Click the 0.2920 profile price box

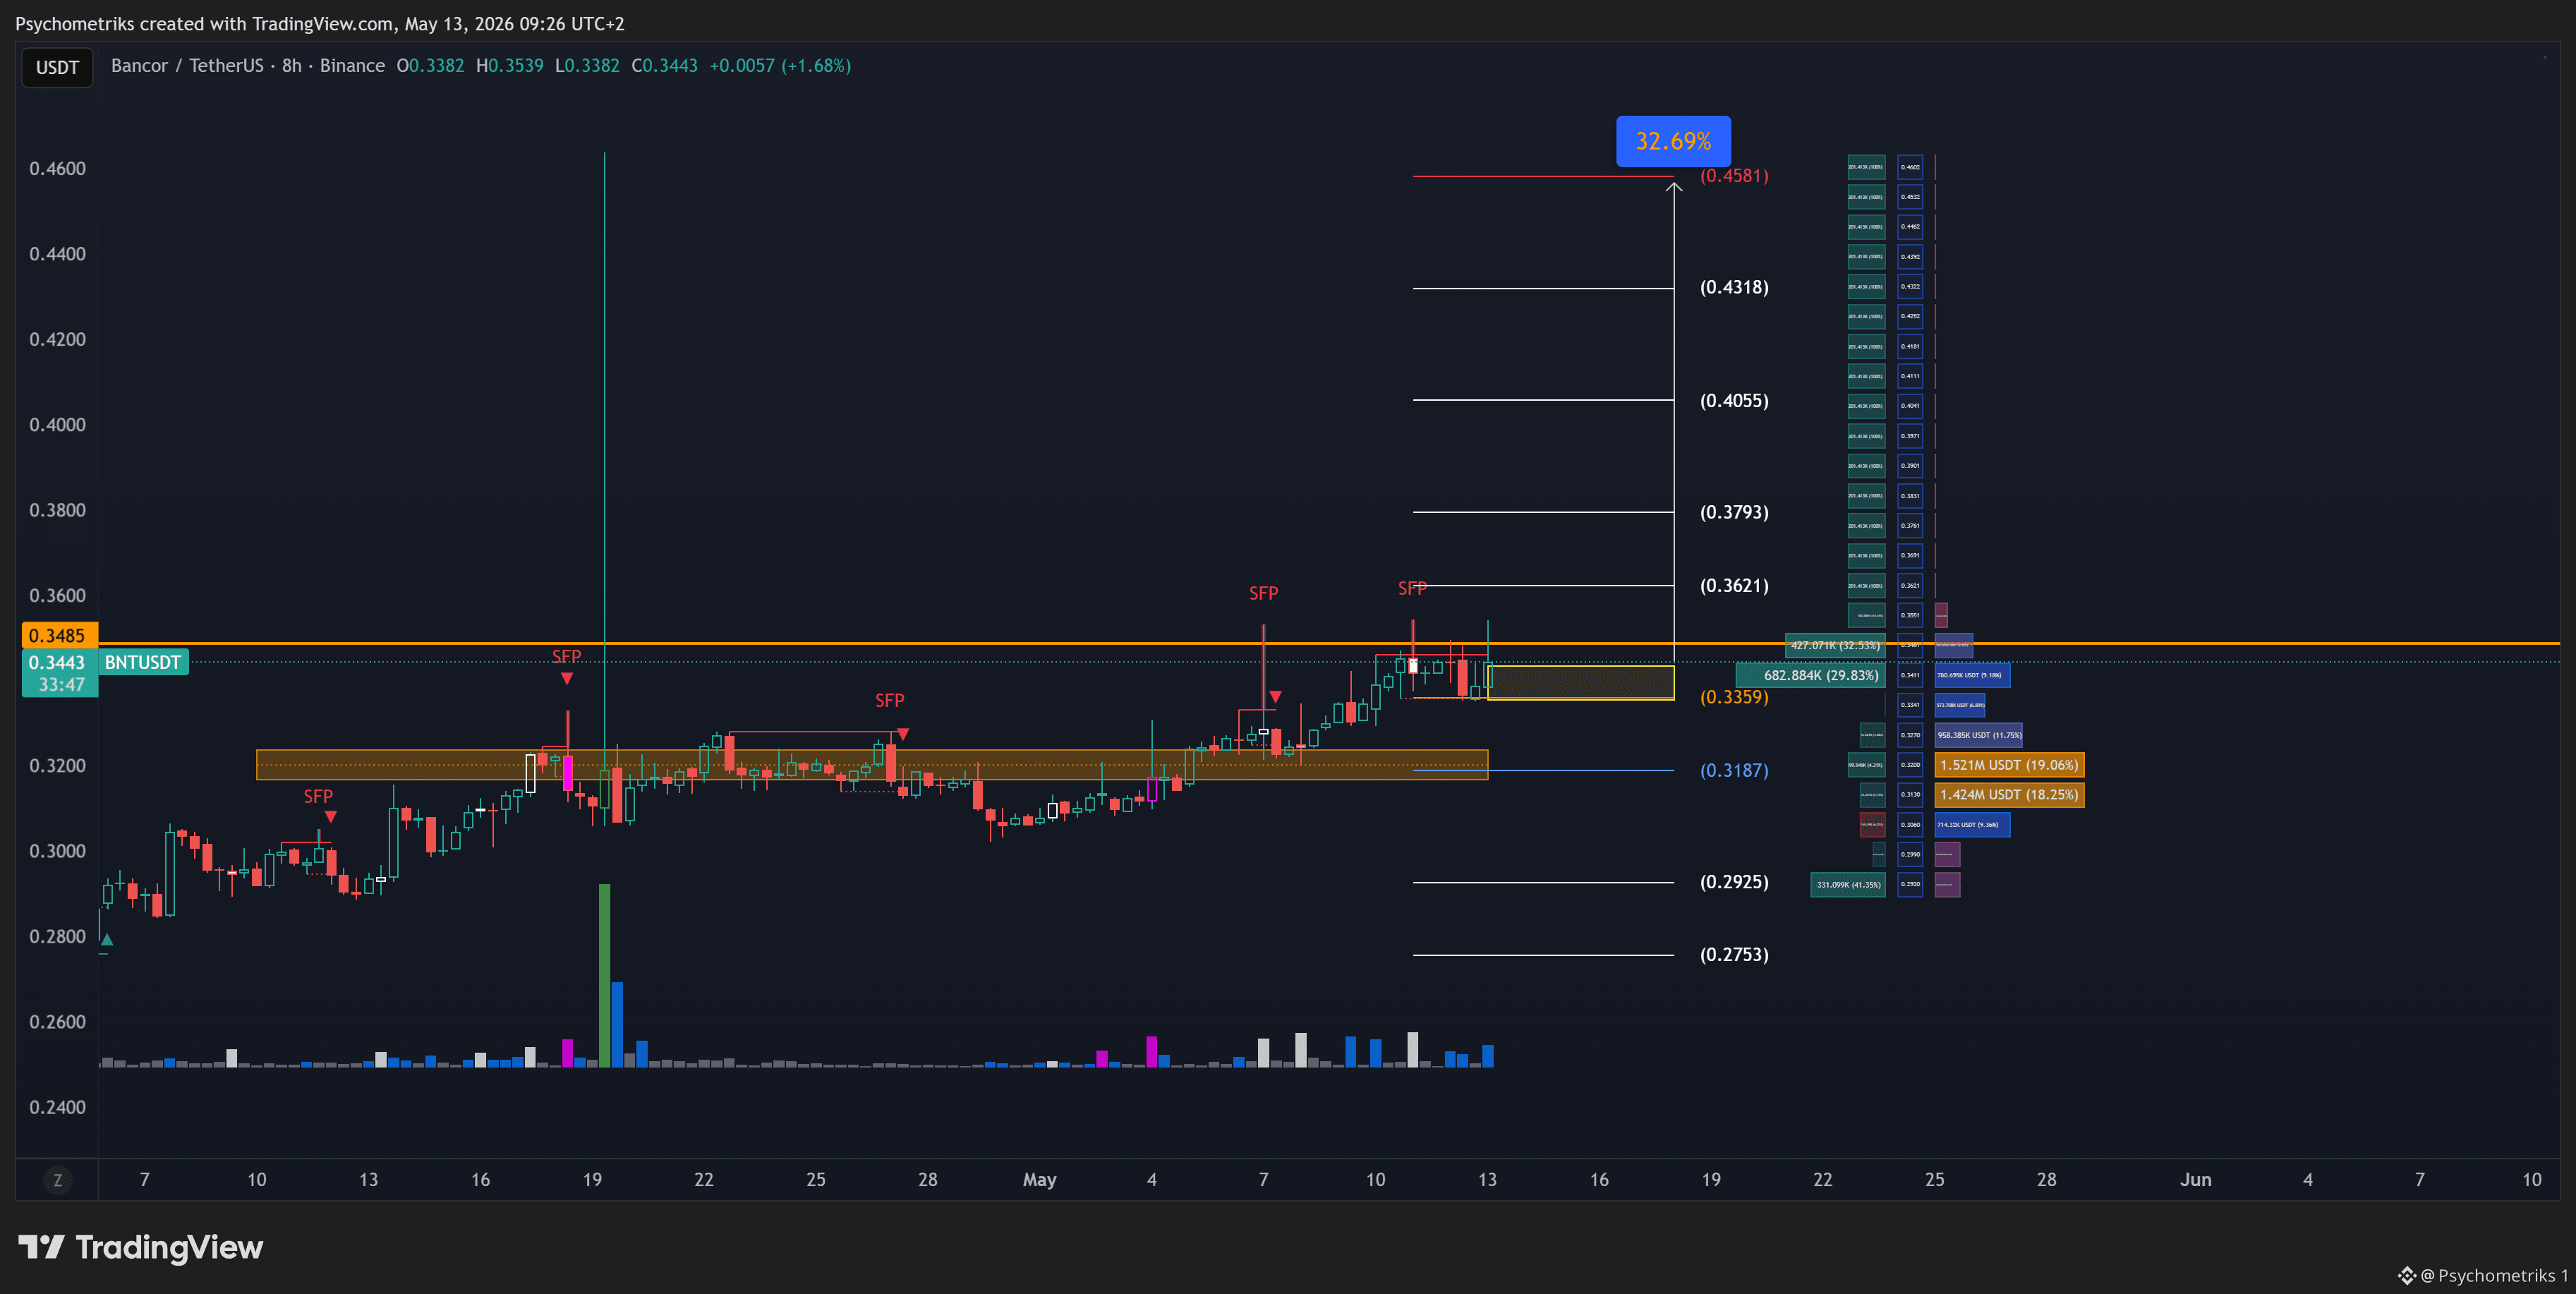1910,885
